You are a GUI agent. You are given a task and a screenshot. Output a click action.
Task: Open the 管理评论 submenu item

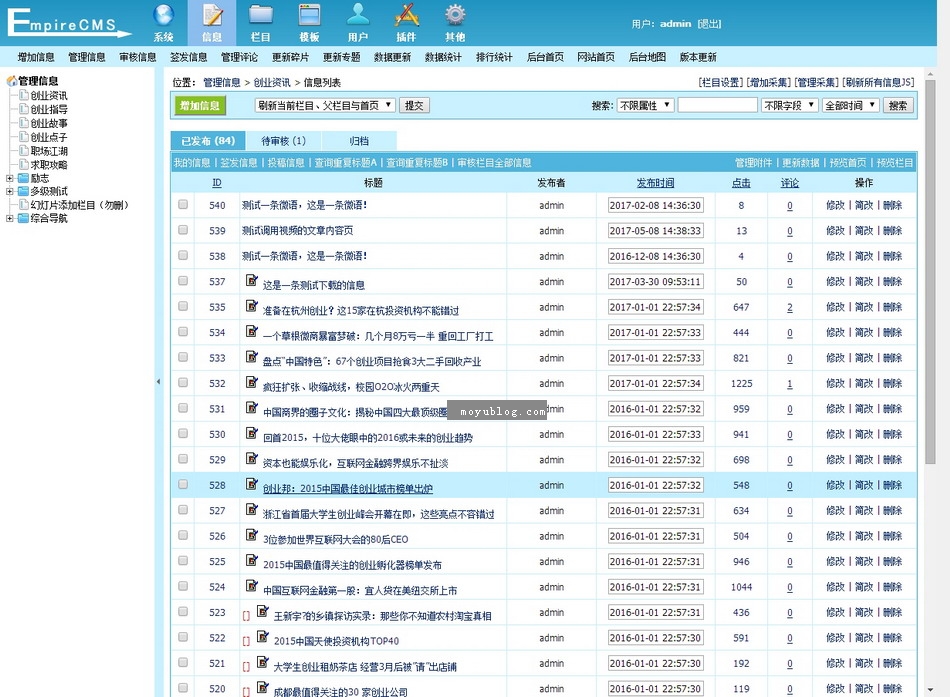(239, 57)
